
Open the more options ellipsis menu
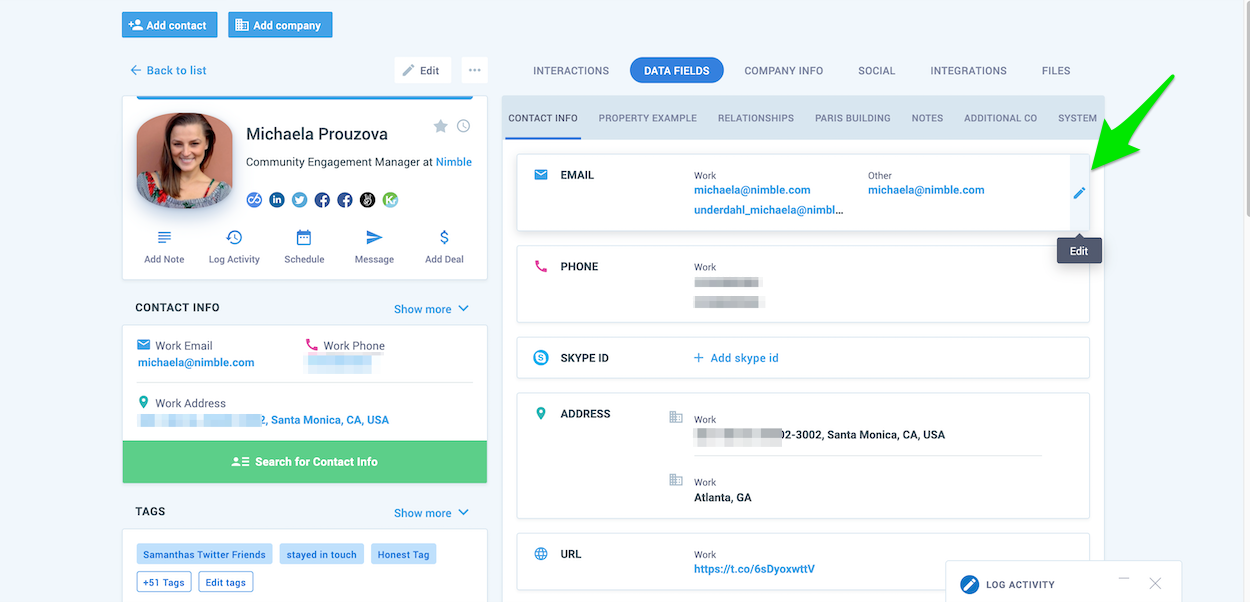coord(474,70)
